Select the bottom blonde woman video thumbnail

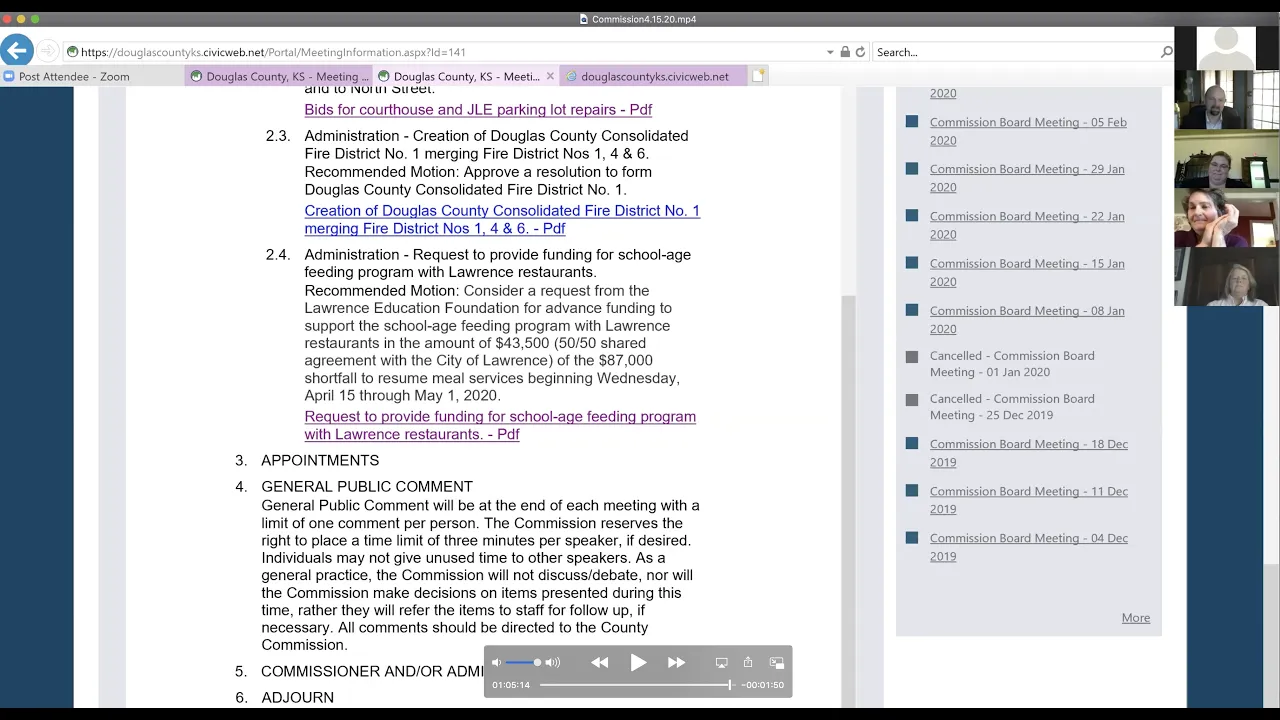click(1227, 276)
